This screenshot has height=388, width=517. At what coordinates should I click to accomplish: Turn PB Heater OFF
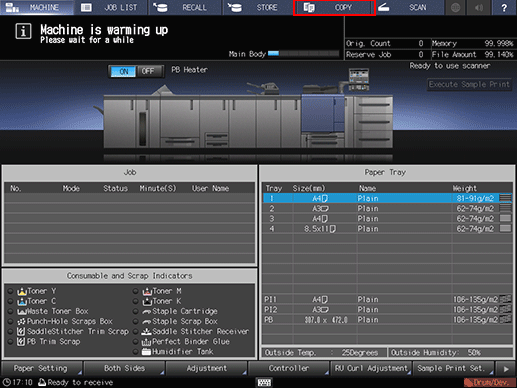(x=148, y=71)
